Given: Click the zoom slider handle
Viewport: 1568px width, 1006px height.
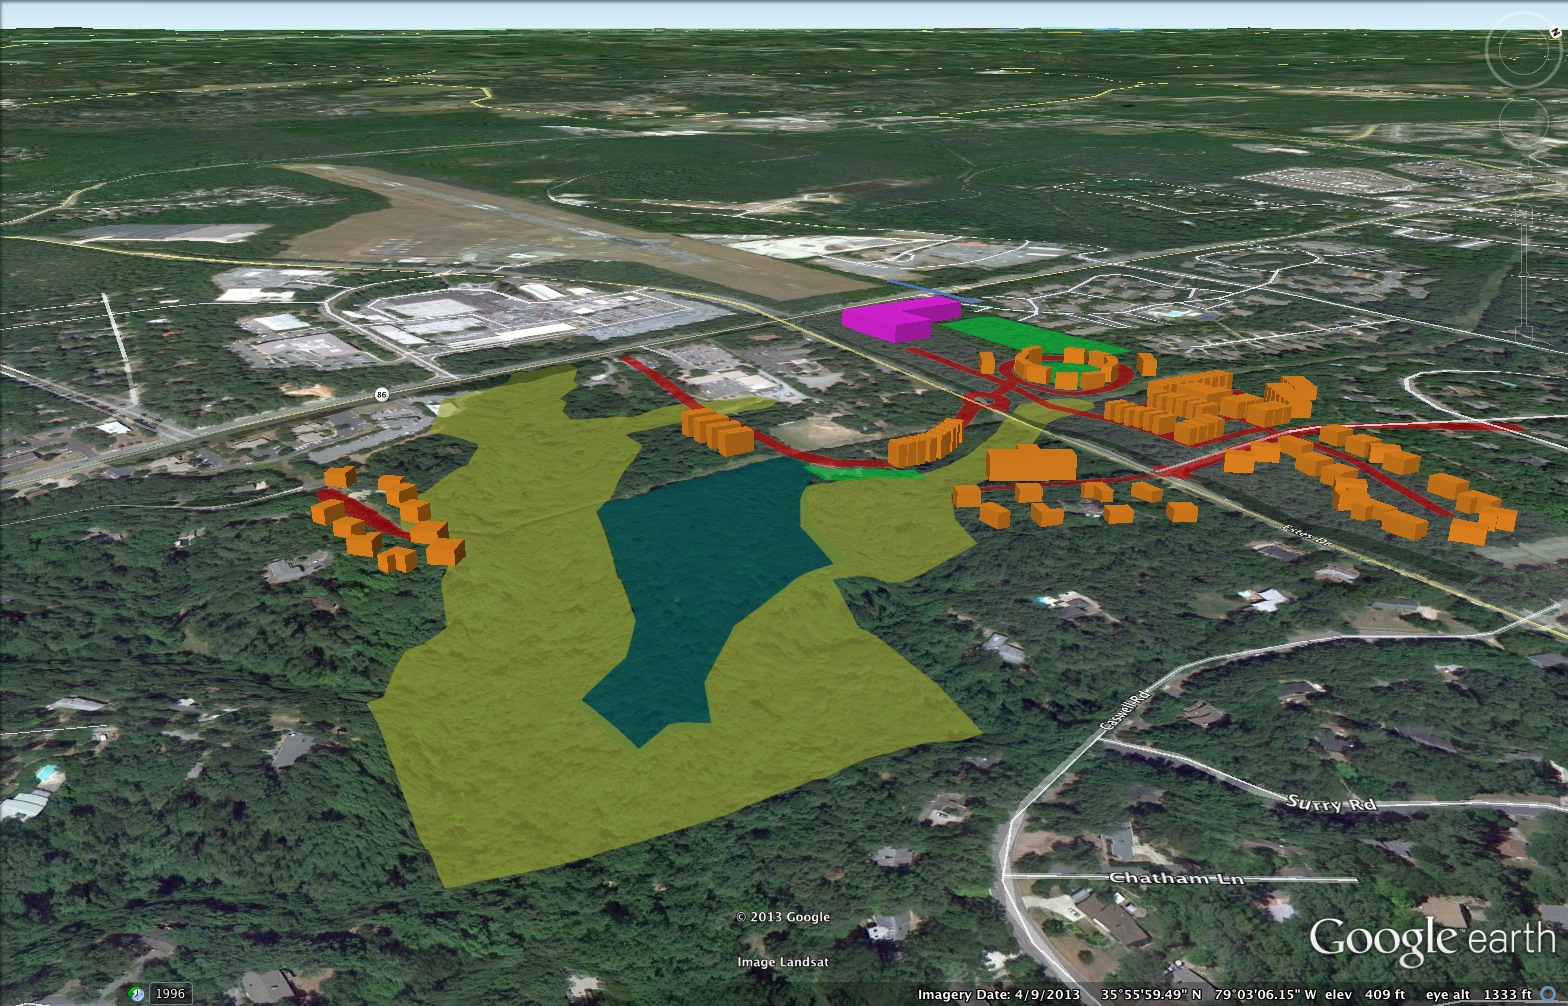Looking at the screenshot, I should pyautogui.click(x=1524, y=275).
